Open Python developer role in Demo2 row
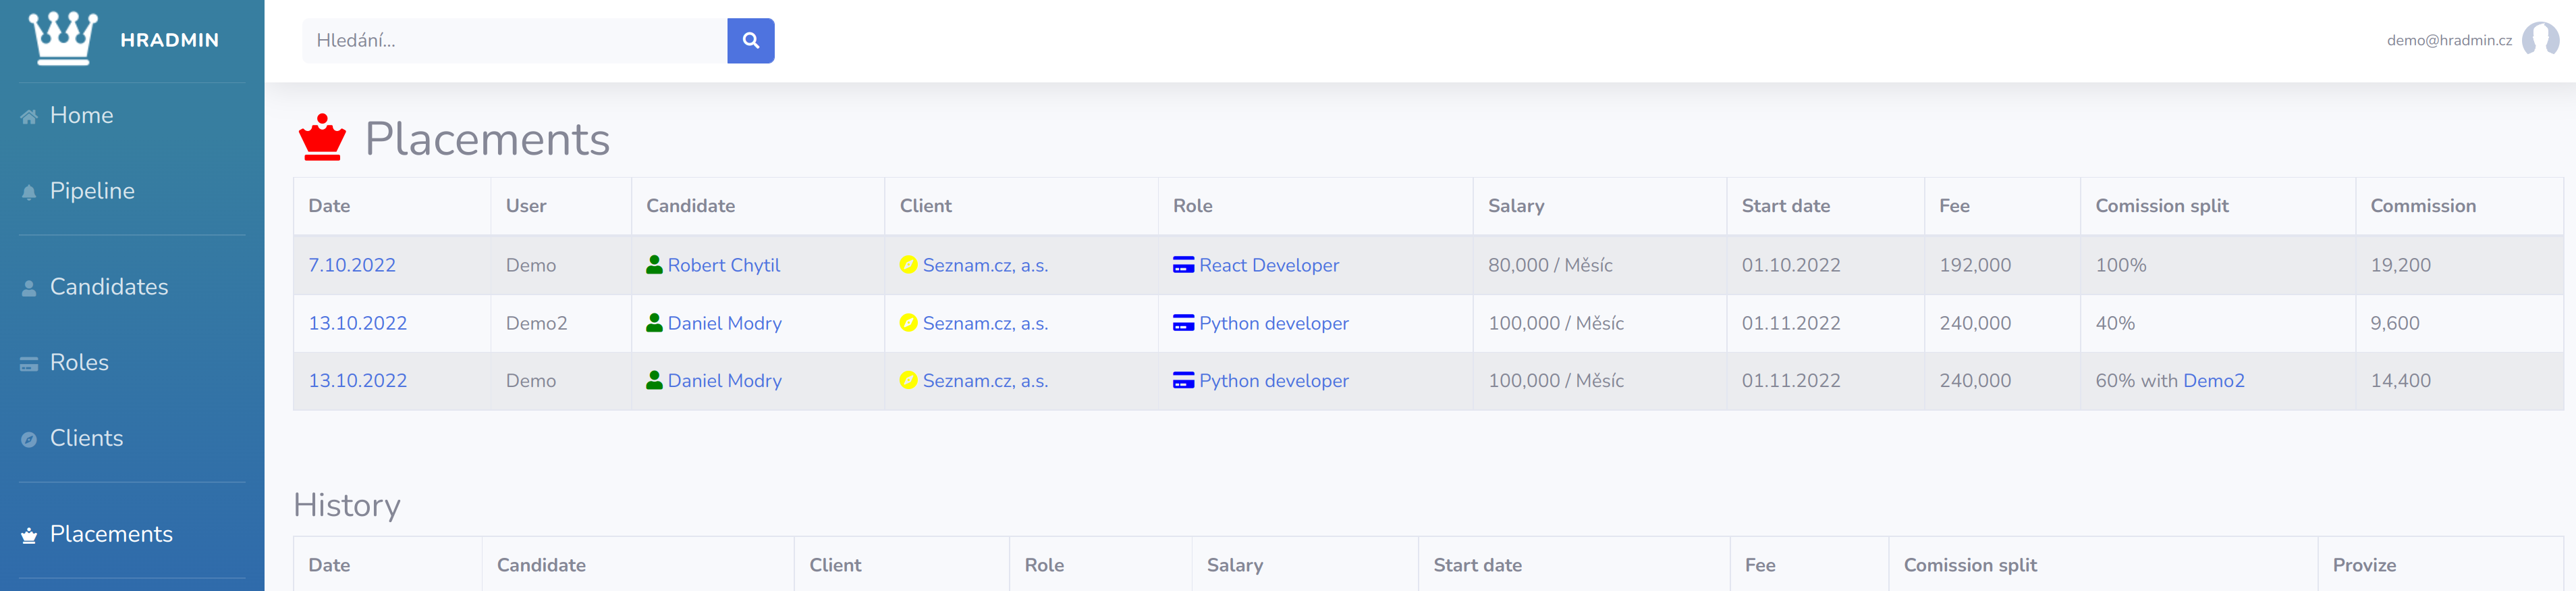Viewport: 2576px width, 591px height. coord(1274,323)
